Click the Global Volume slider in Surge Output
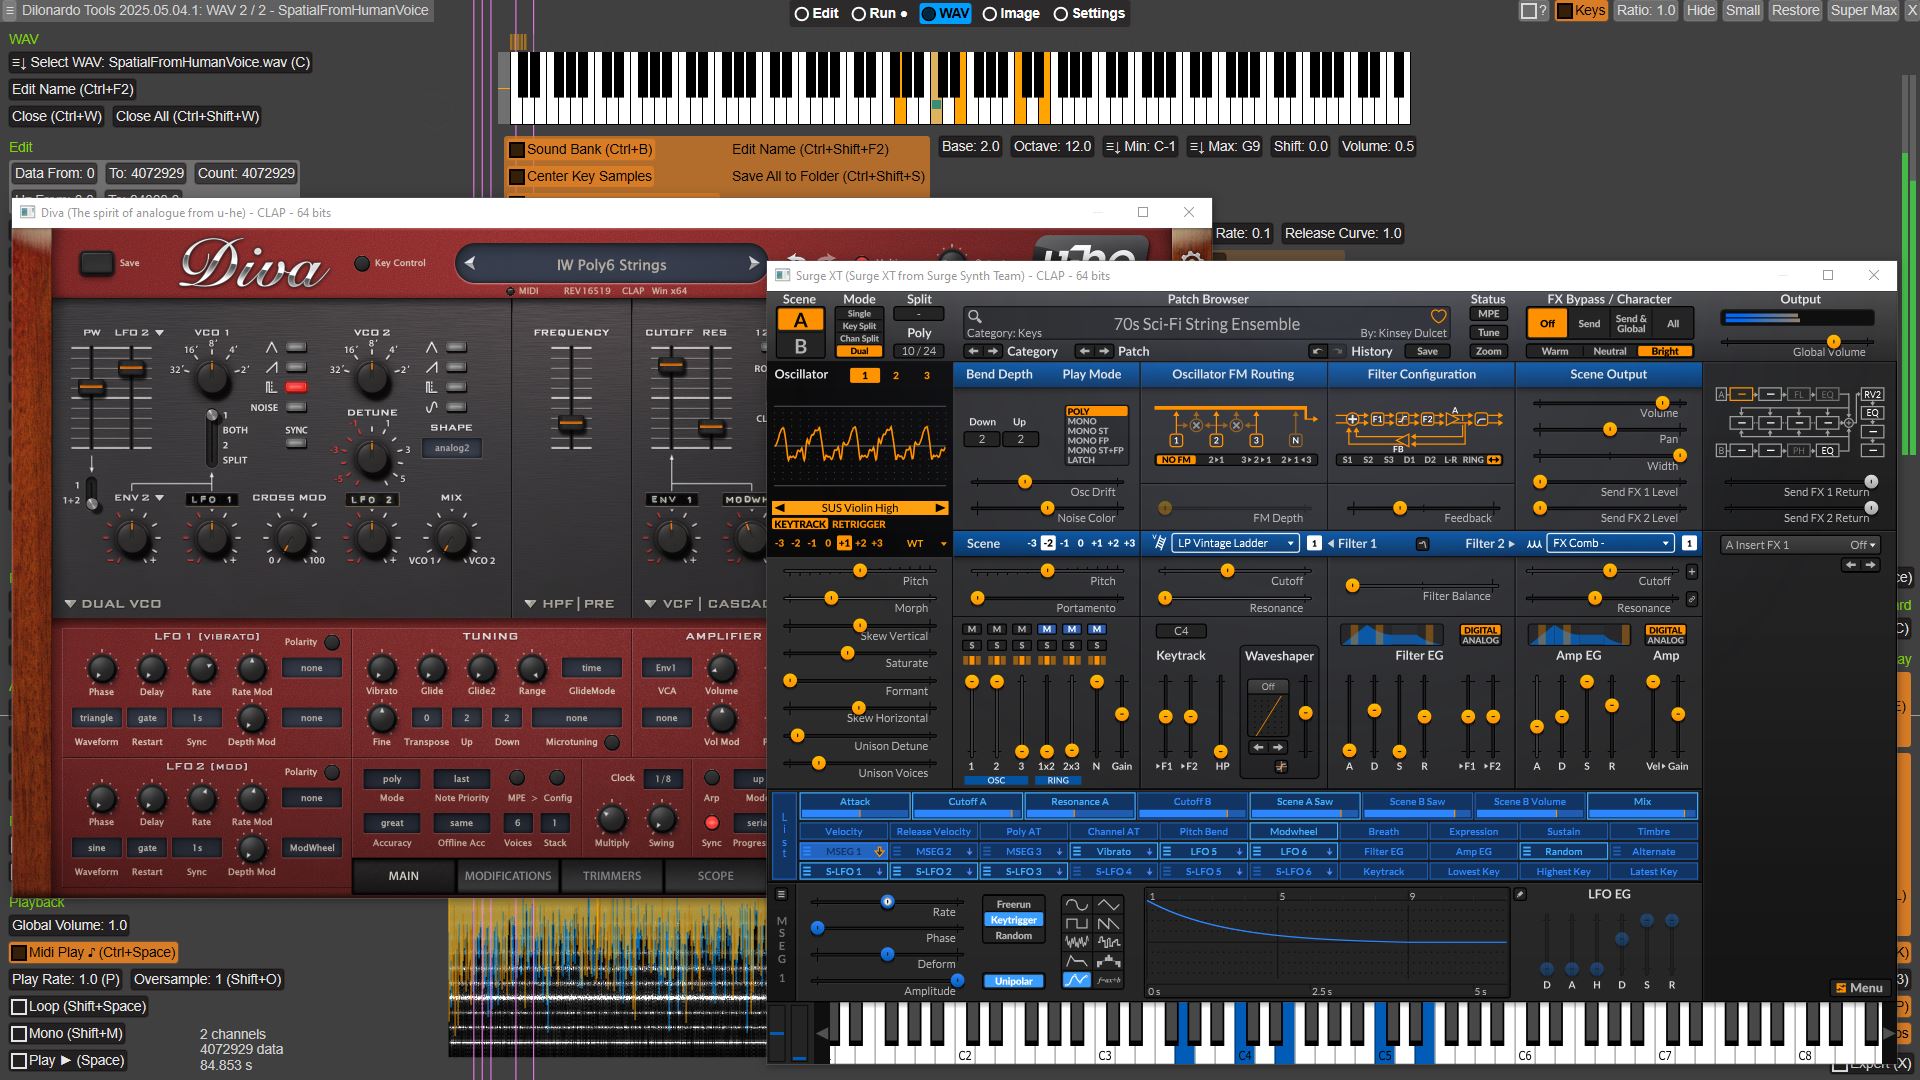 (x=1833, y=342)
